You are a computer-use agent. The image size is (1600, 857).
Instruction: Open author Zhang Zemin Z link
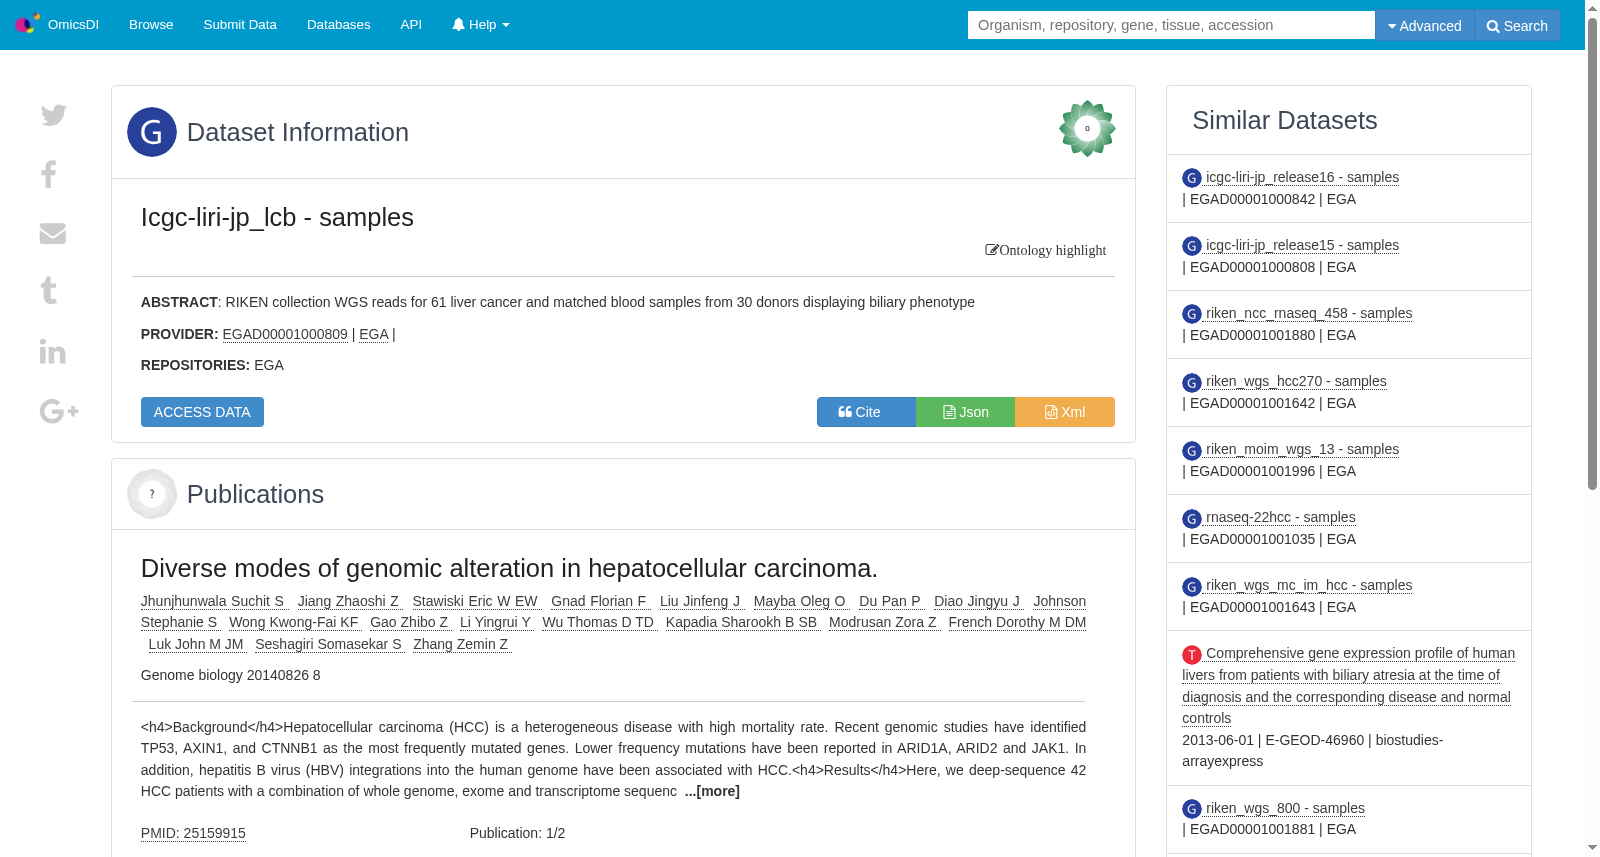[x=462, y=644]
